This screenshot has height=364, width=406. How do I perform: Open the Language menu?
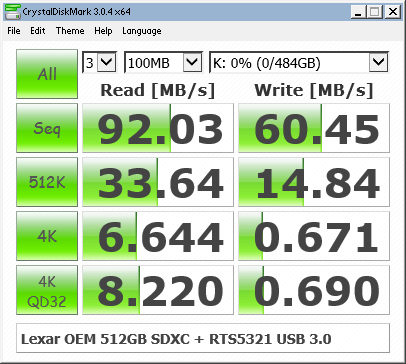click(x=142, y=31)
